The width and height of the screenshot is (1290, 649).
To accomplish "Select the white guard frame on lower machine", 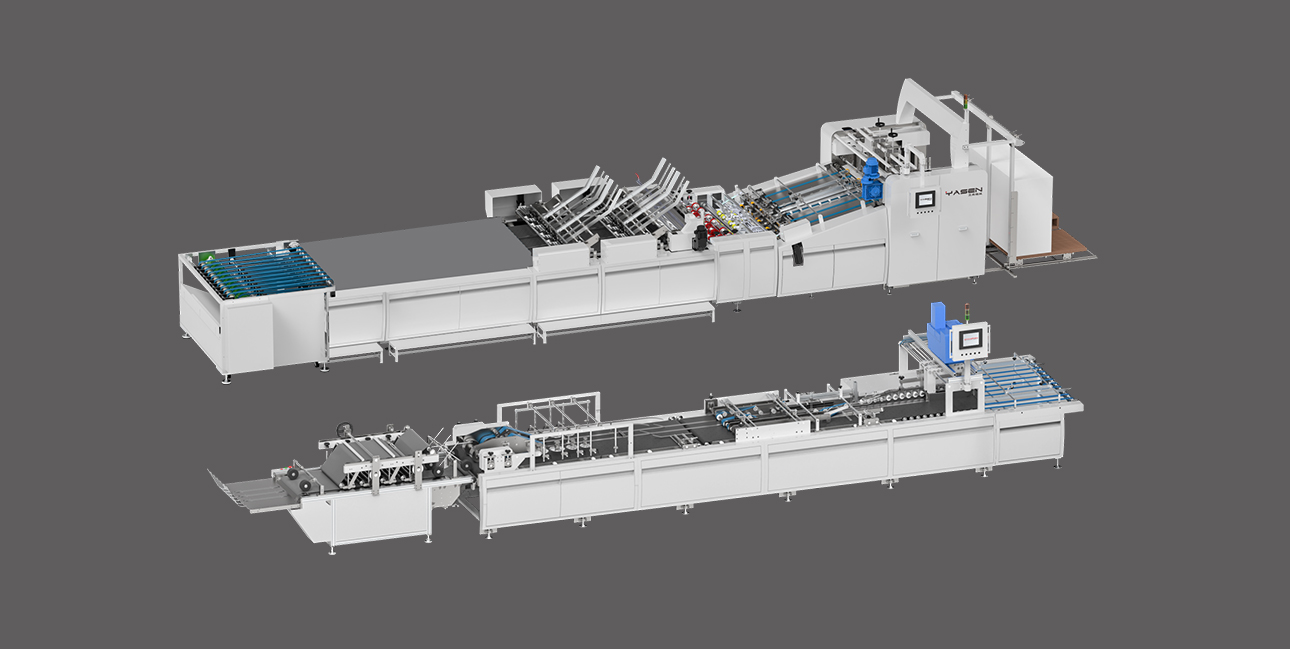I will pyautogui.click(x=560, y=425).
